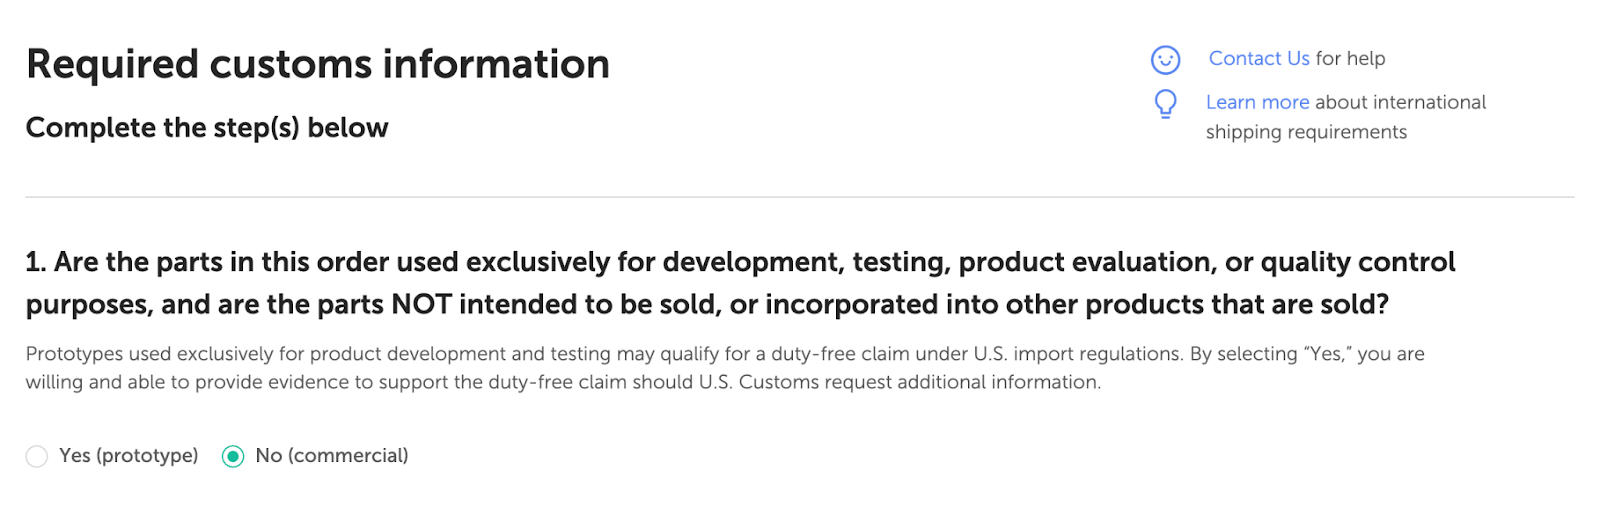Select the Yes (prototype) radio button
Image resolution: width=1600 pixels, height=516 pixels.
37,457
